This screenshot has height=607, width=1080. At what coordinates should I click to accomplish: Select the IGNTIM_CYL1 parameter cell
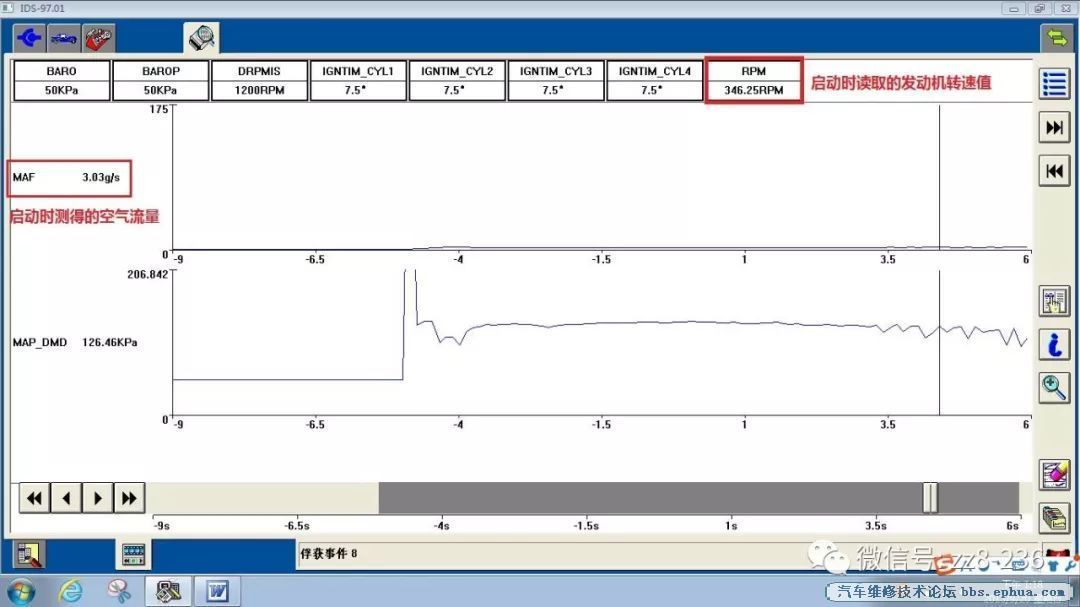pos(358,81)
